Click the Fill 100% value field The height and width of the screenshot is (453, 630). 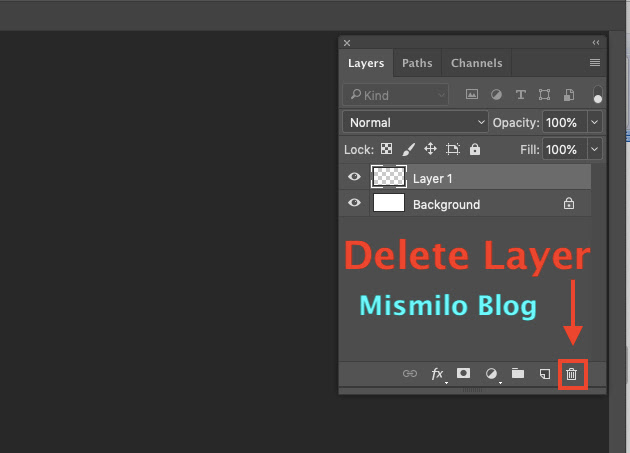click(x=565, y=149)
